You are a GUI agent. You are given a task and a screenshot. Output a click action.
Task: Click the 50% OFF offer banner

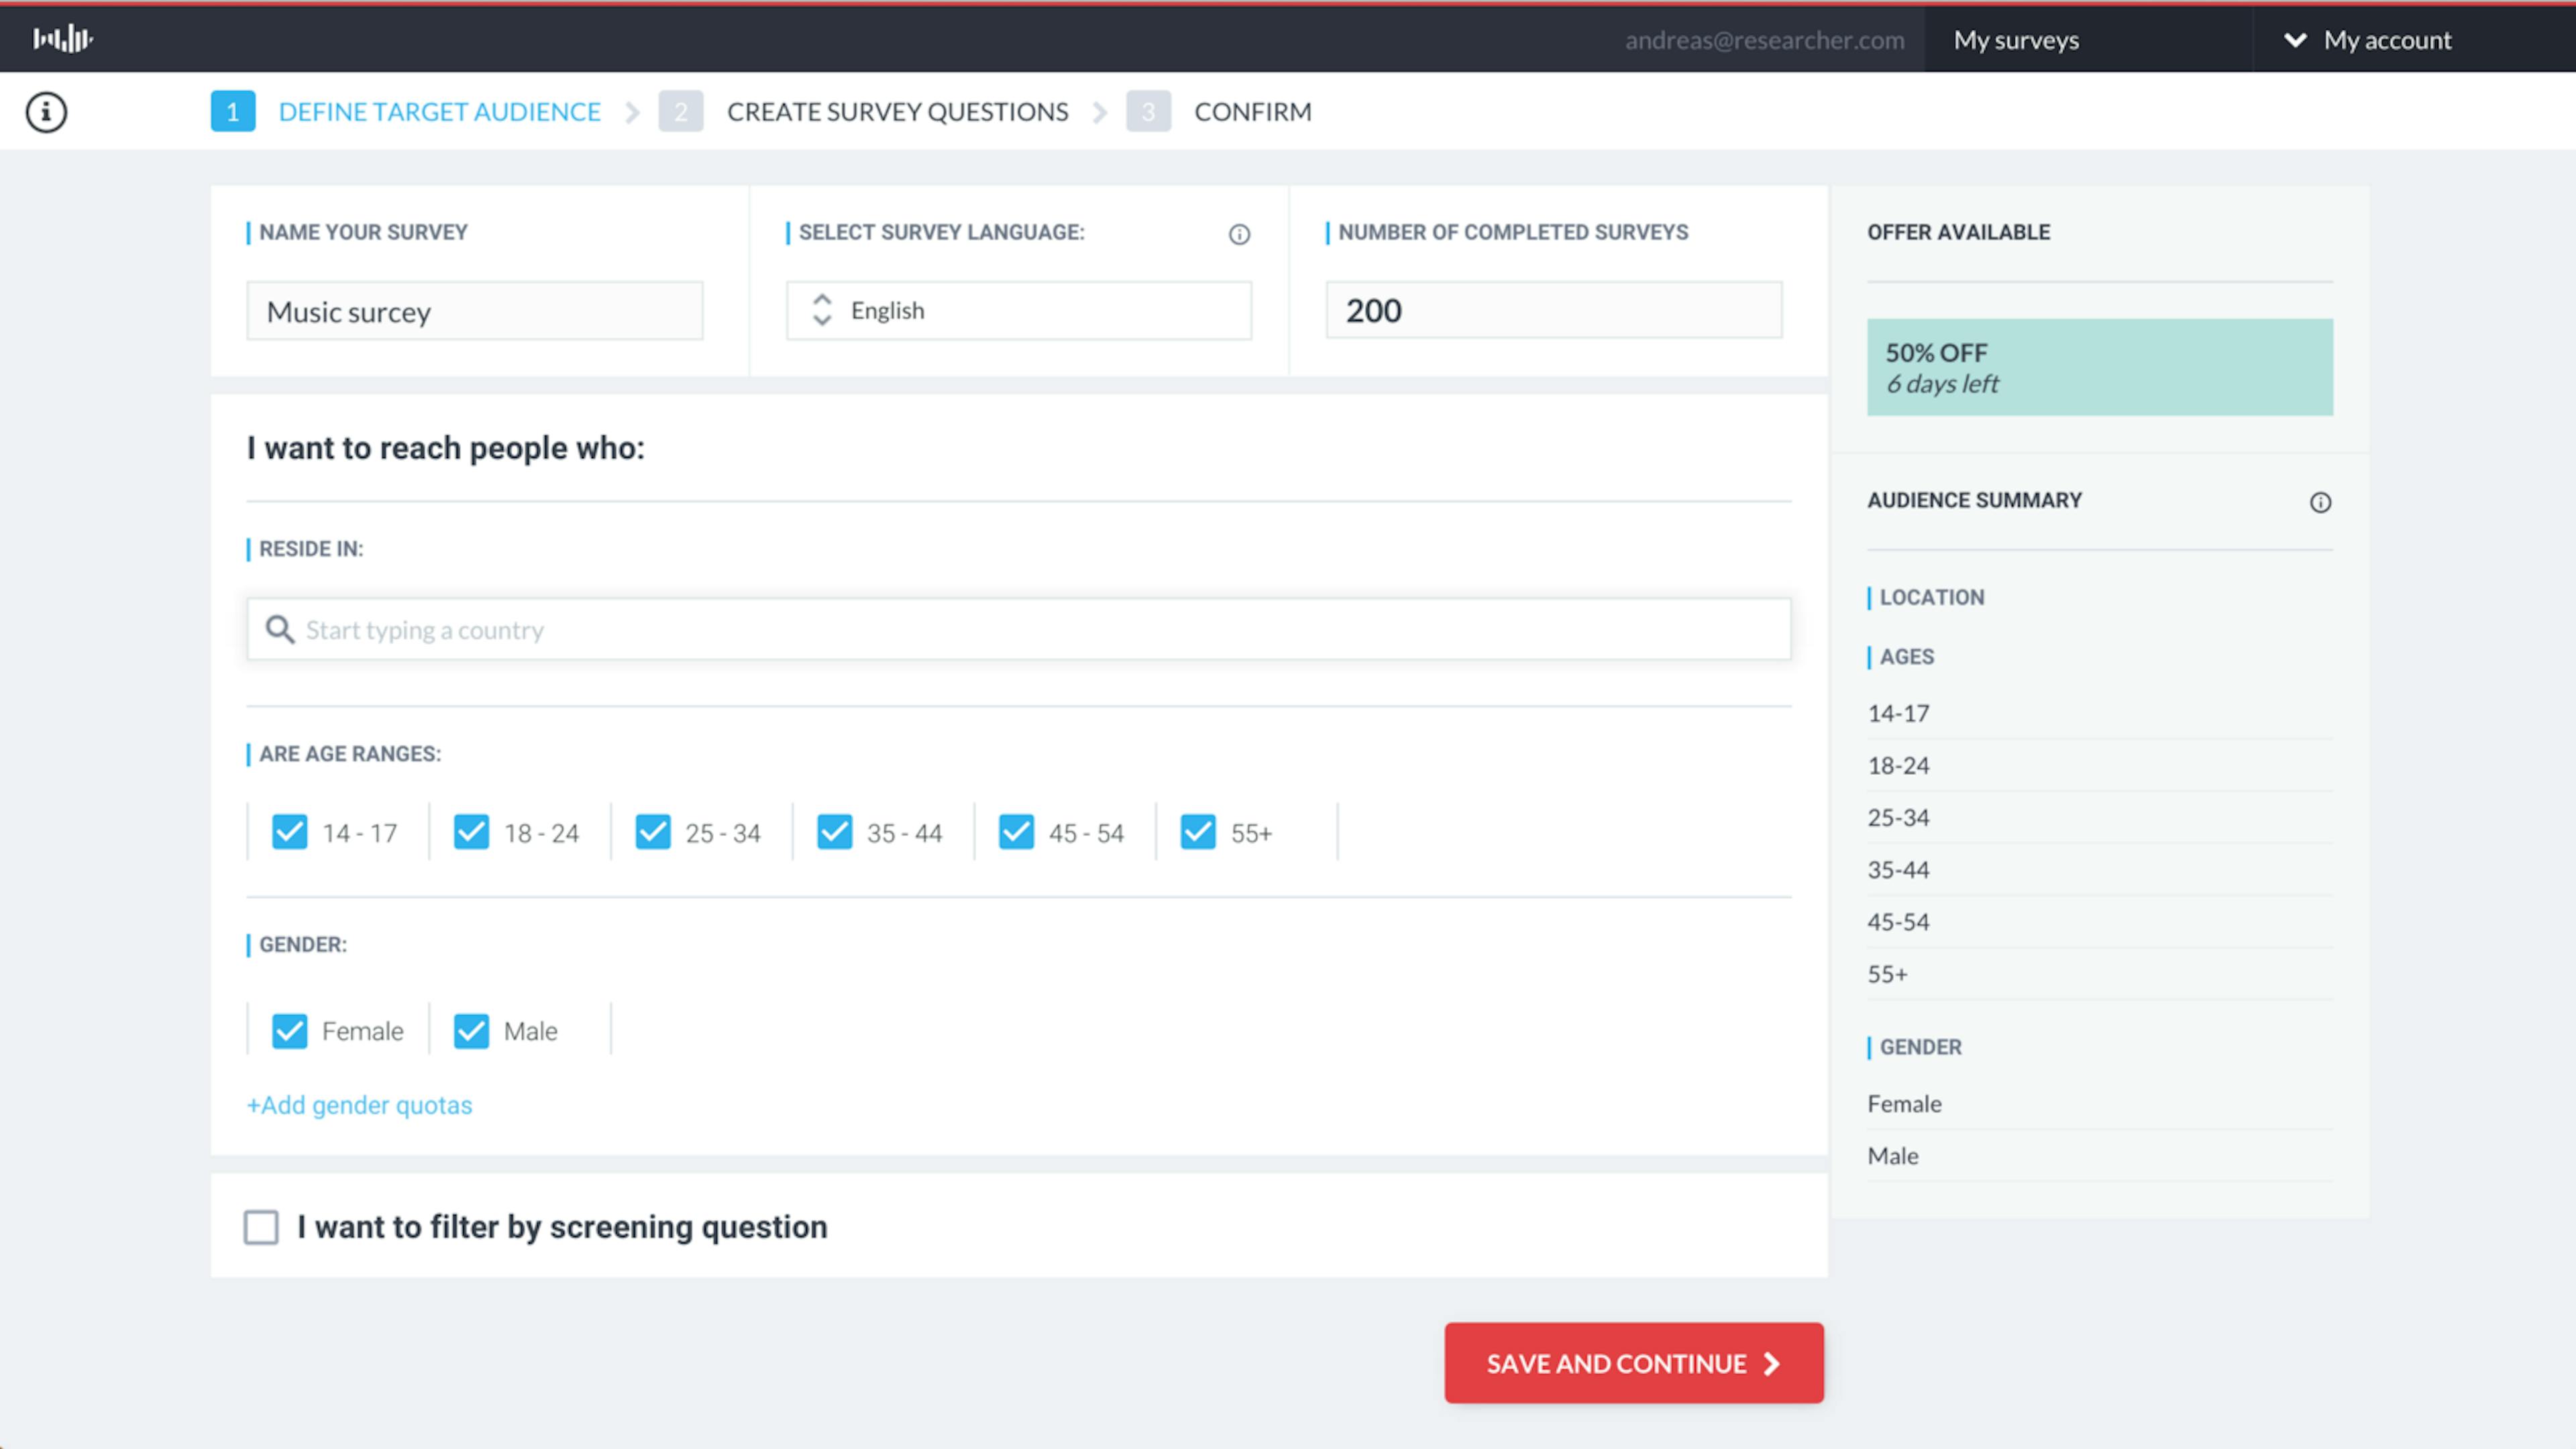click(2100, 367)
